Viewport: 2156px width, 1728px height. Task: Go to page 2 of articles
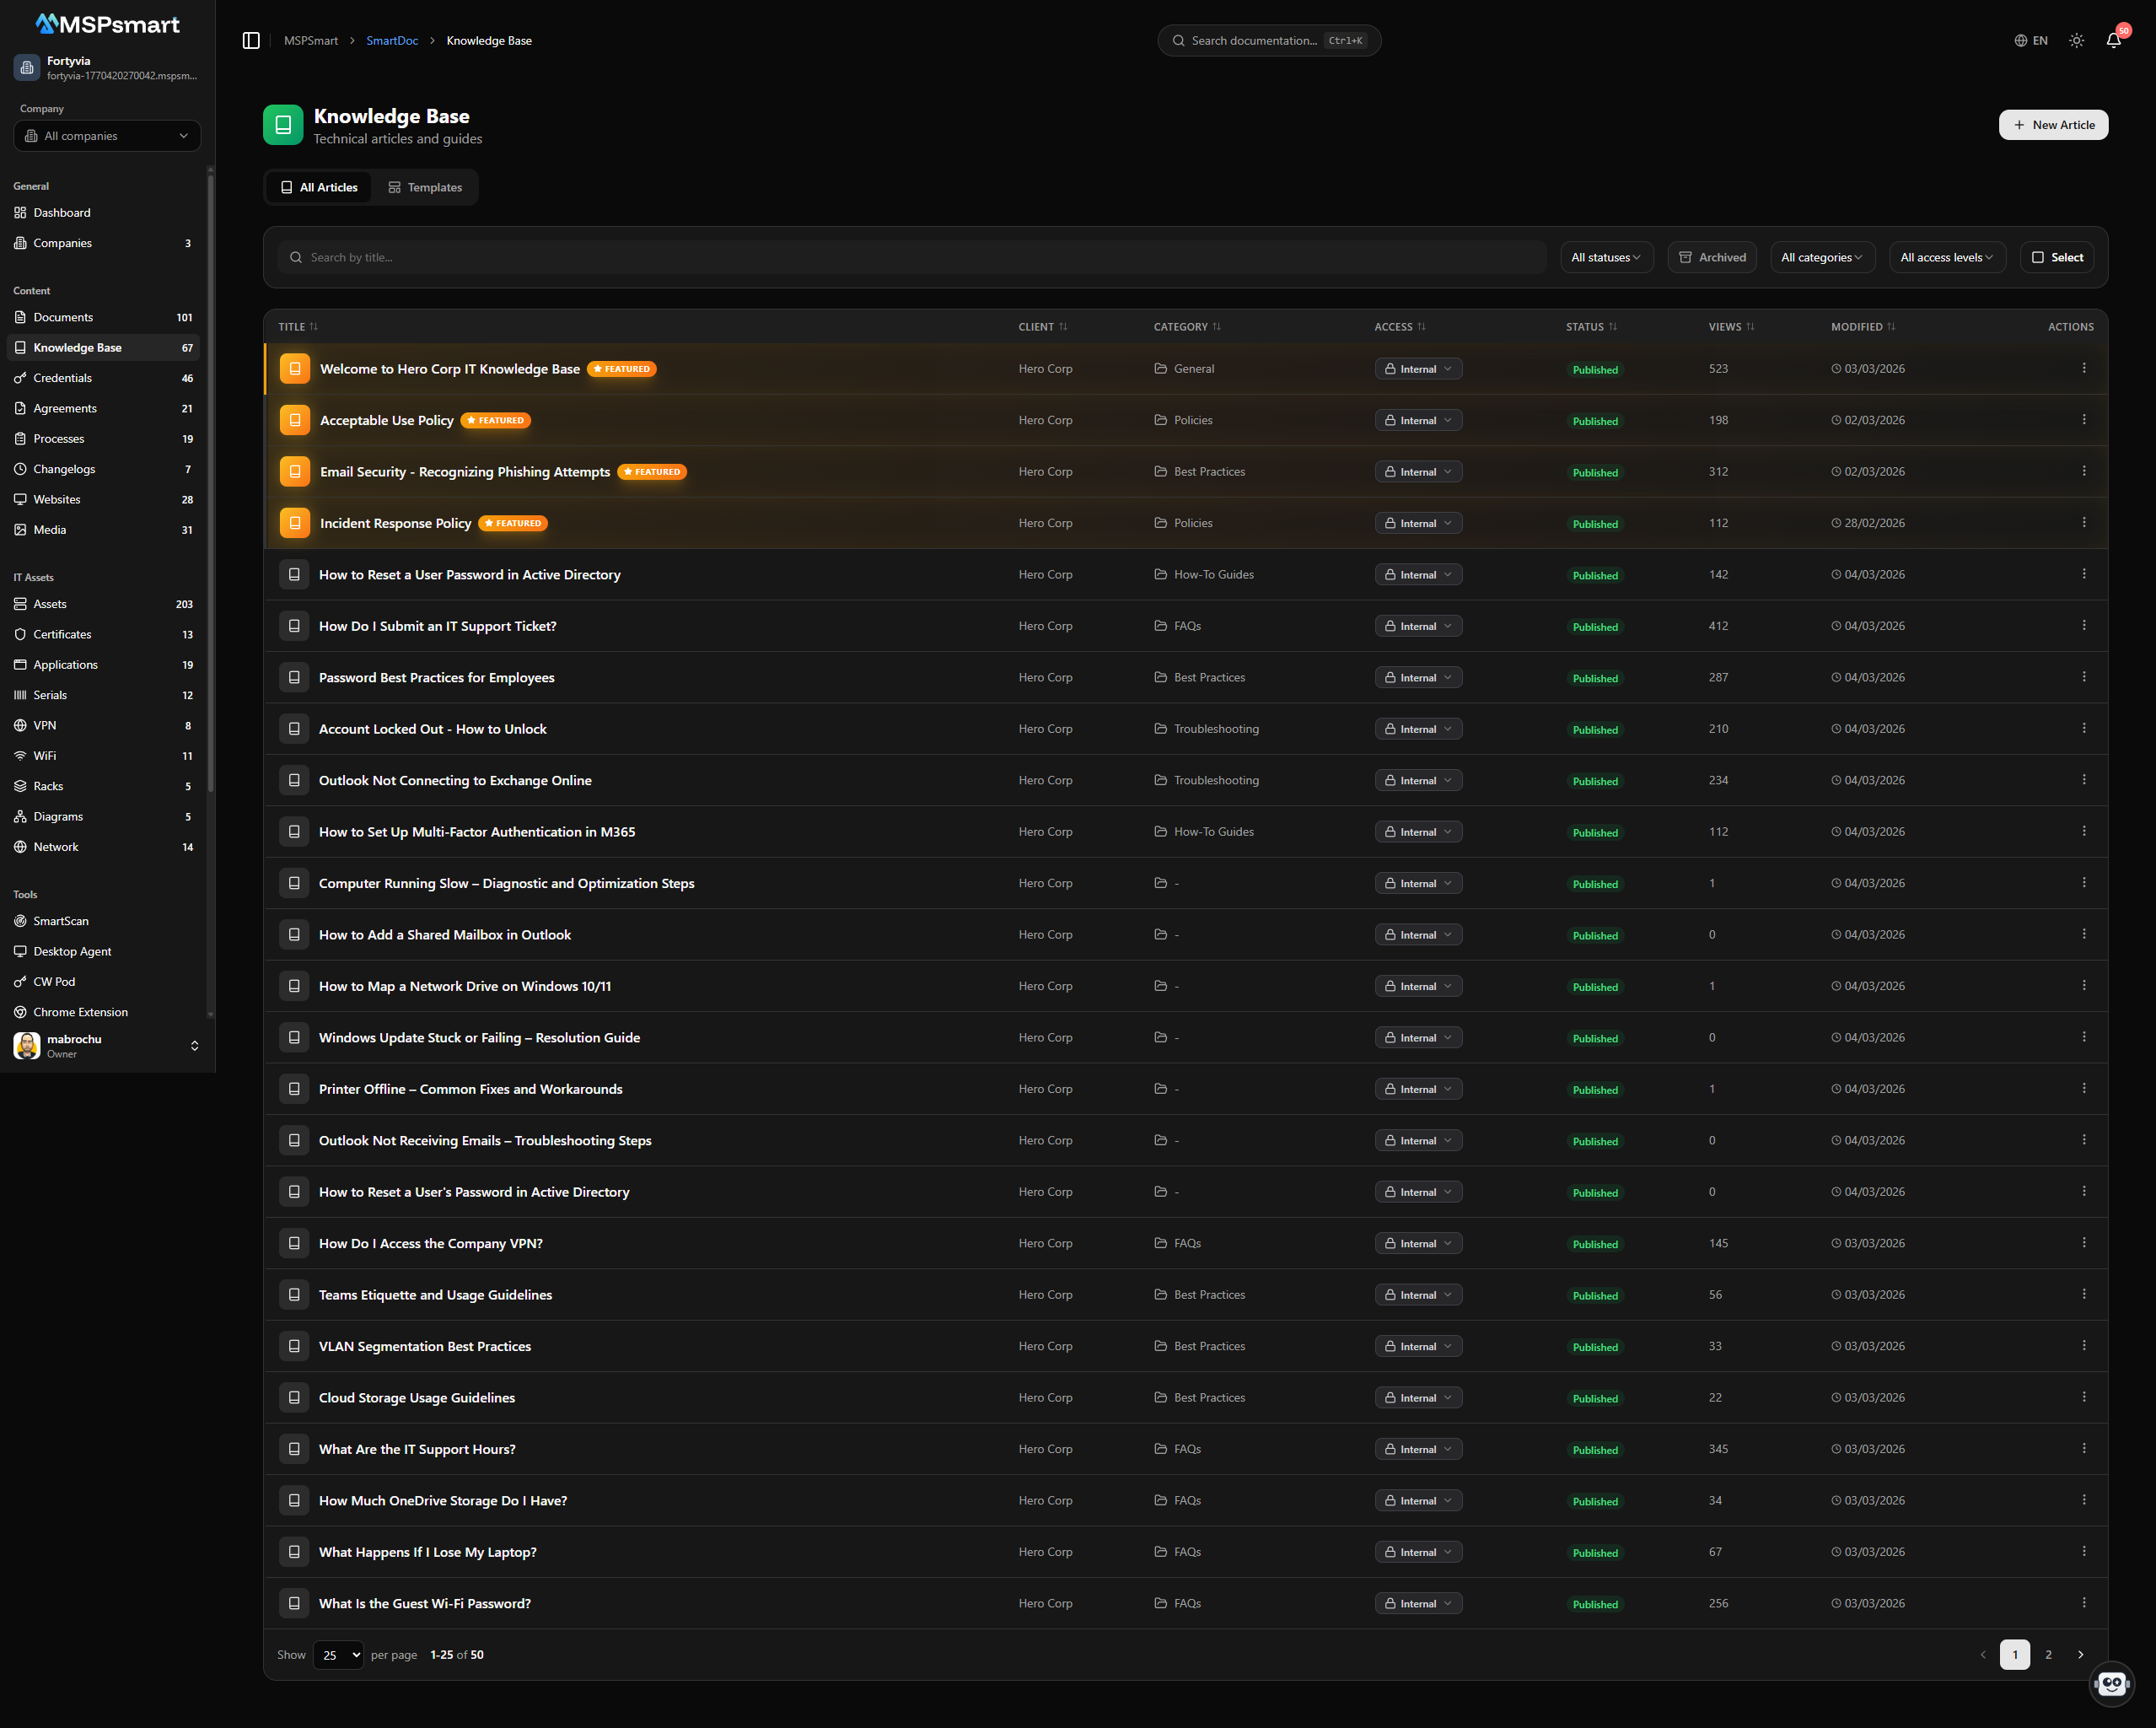[2048, 1655]
